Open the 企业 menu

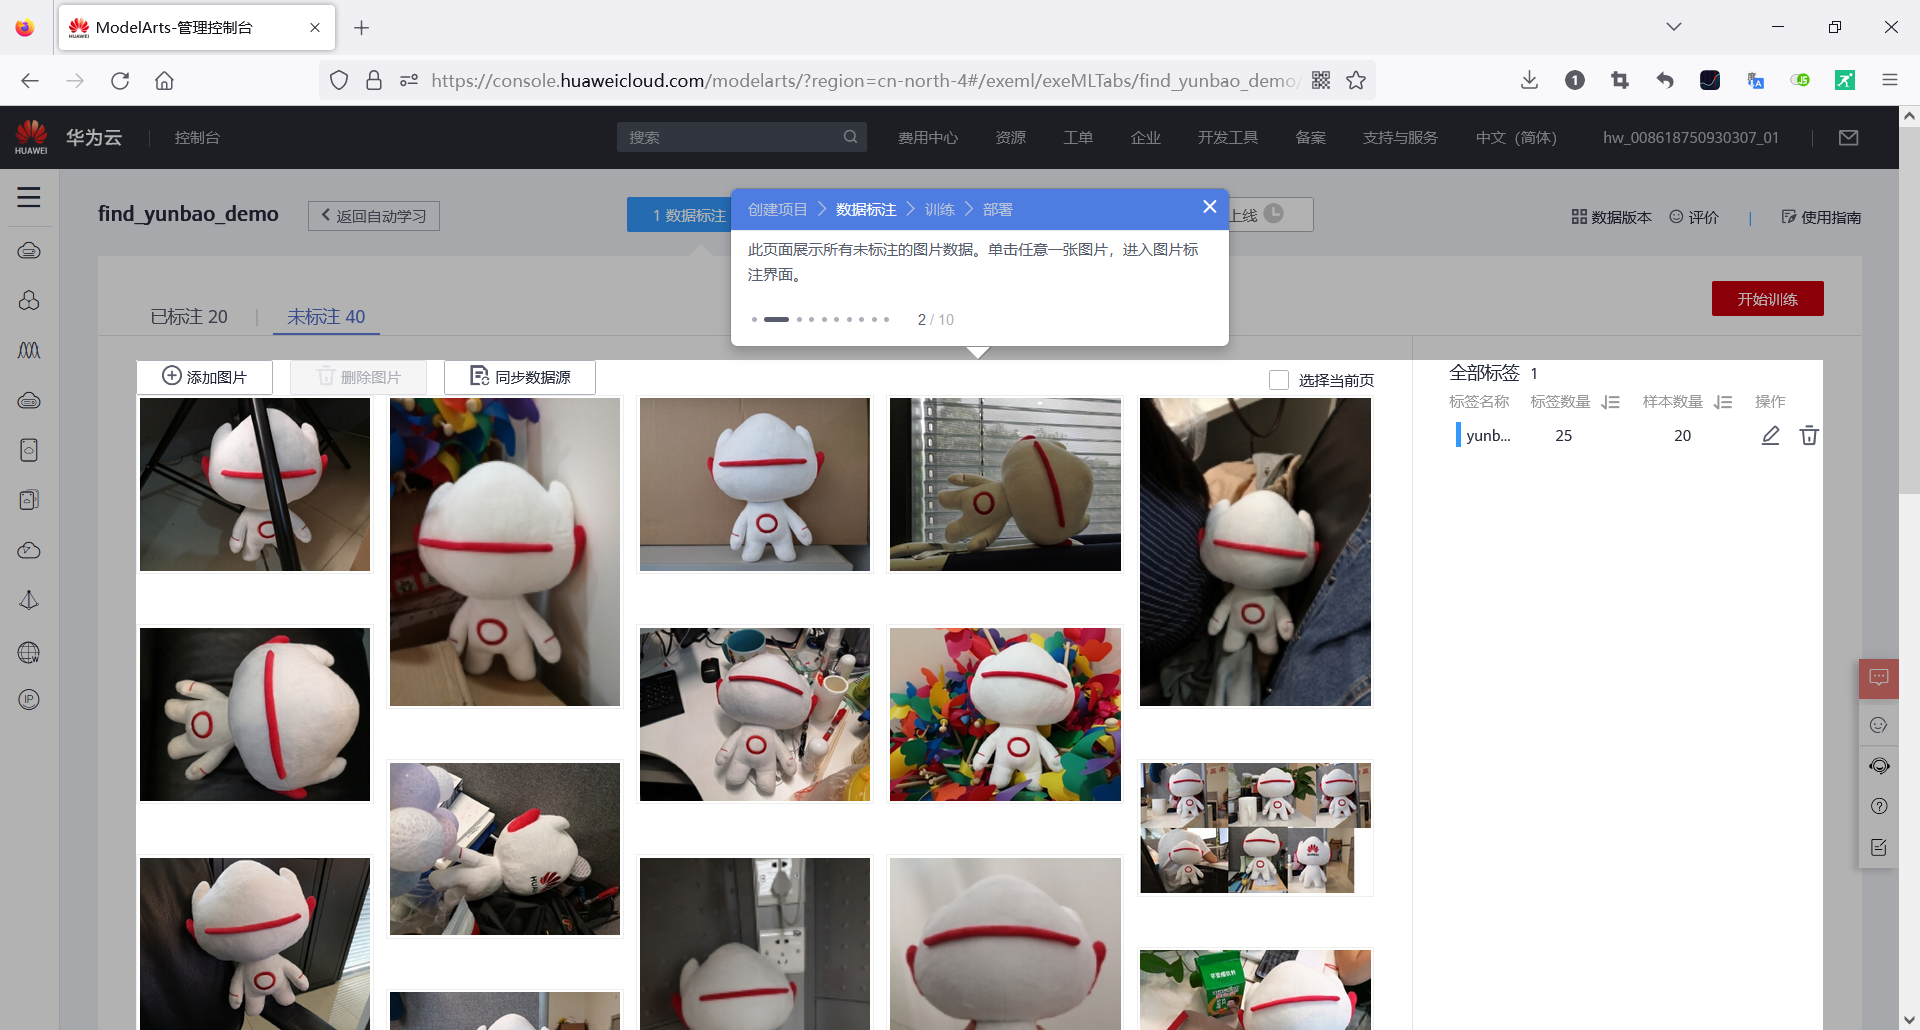point(1146,138)
